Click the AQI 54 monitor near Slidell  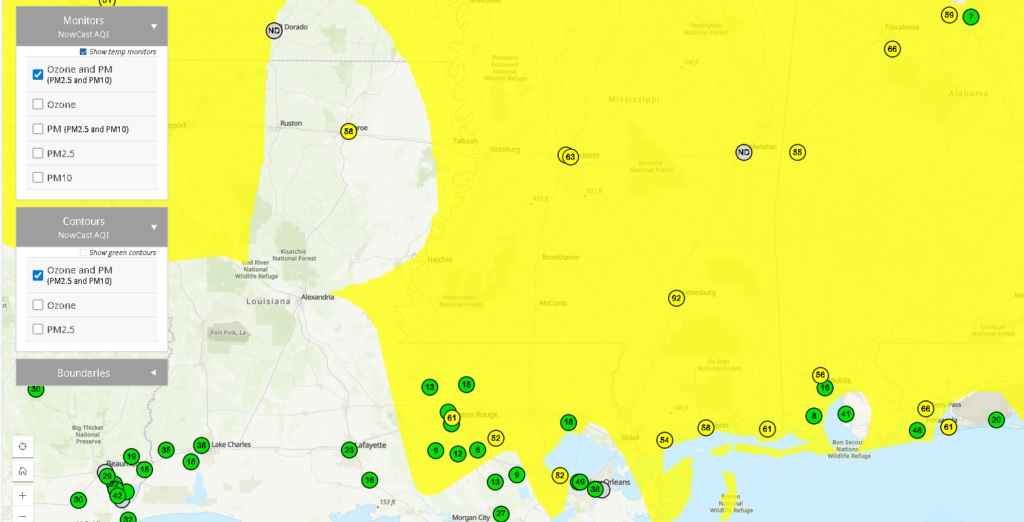click(x=664, y=440)
